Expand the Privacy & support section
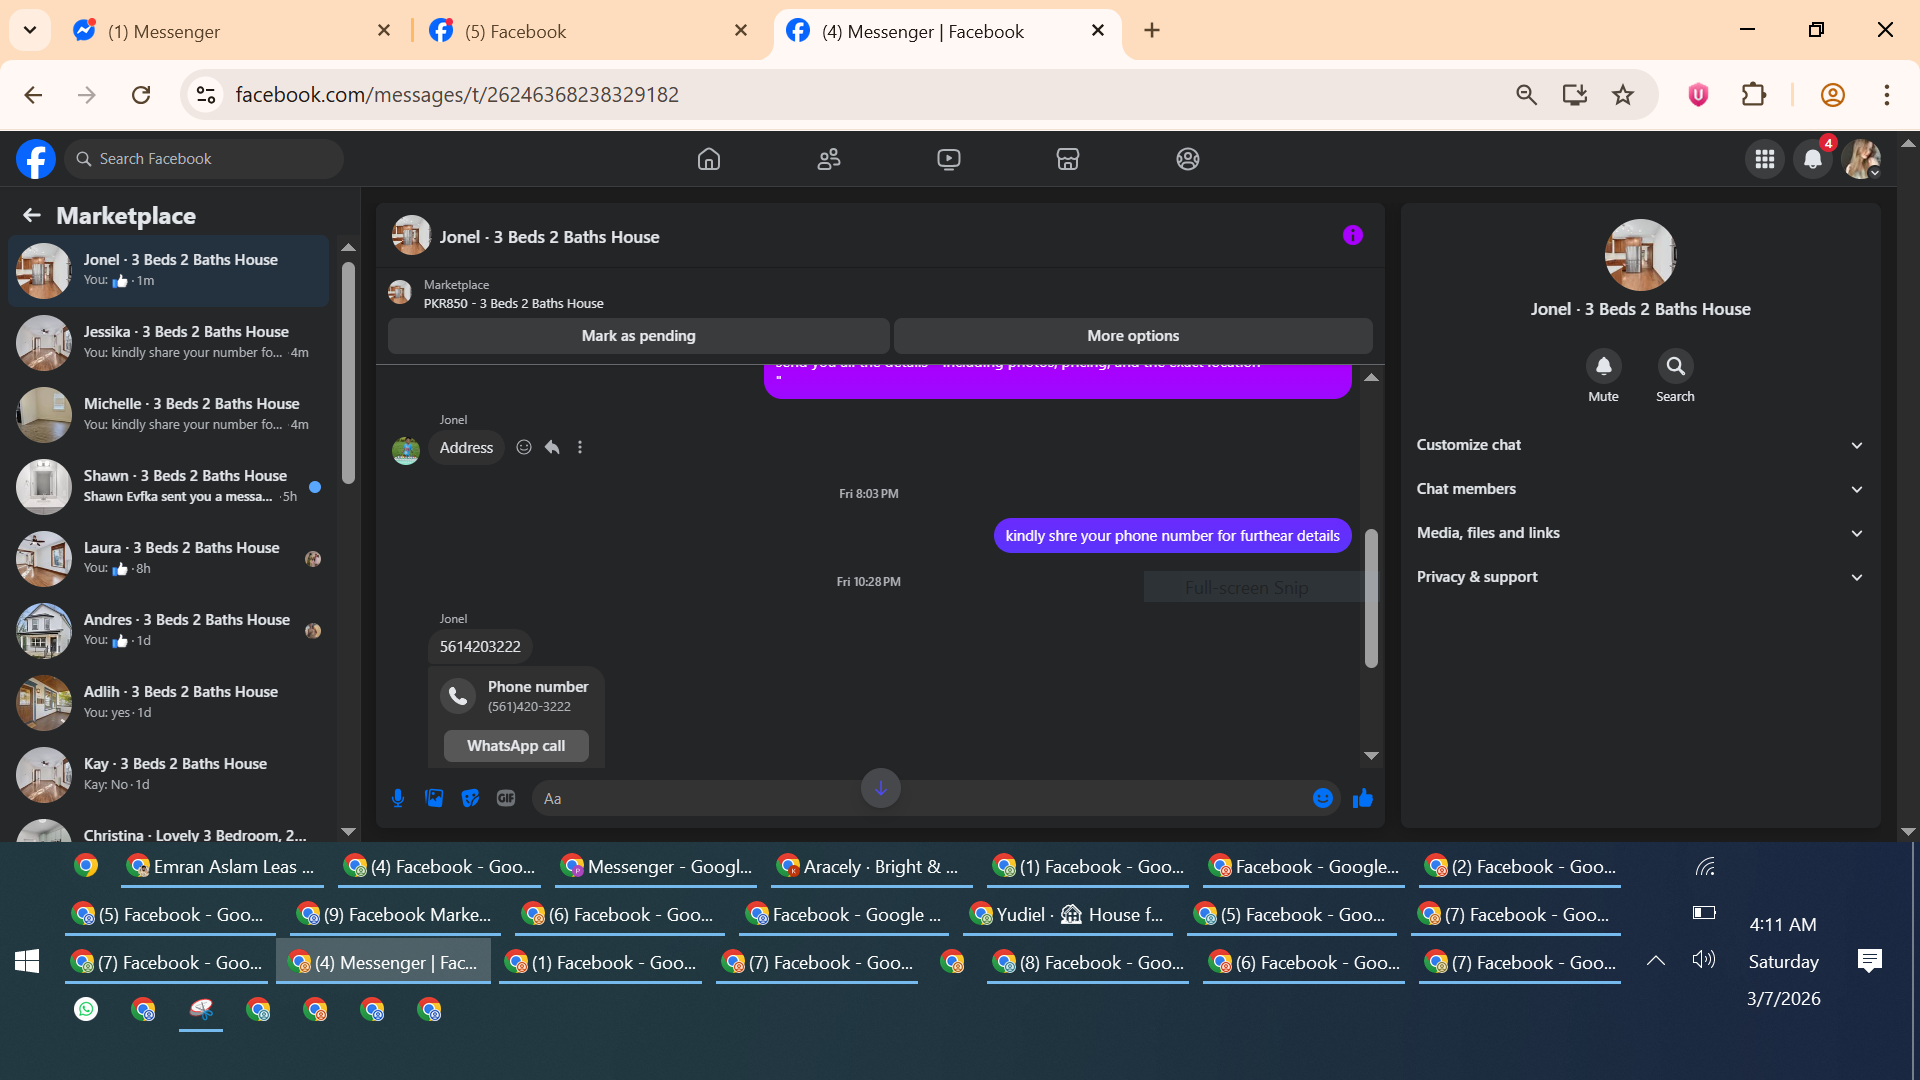This screenshot has height=1080, width=1920. pos(1640,577)
